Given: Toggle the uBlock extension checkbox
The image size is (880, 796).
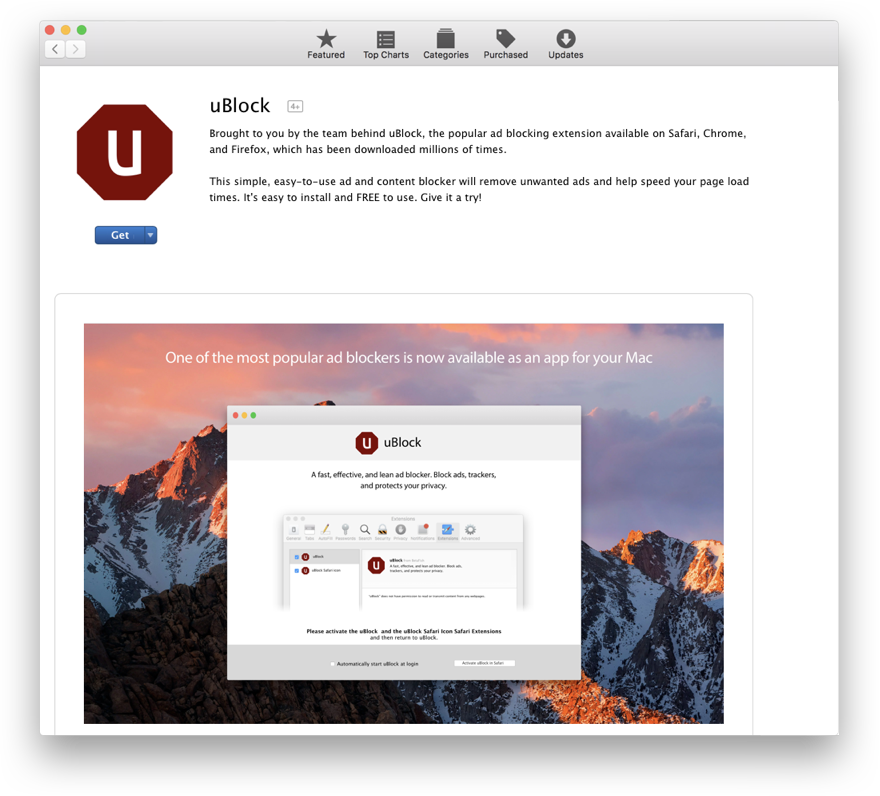Looking at the screenshot, I should tap(296, 557).
